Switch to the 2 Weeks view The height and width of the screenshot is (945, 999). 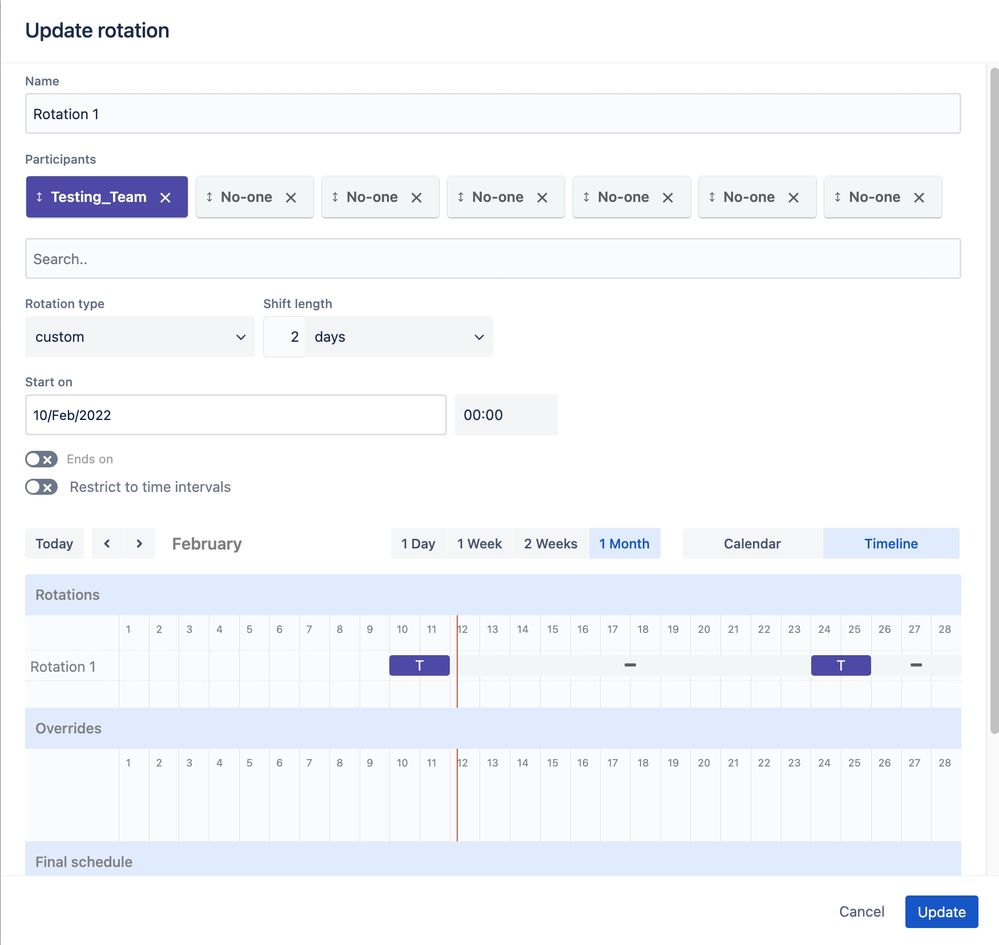550,544
